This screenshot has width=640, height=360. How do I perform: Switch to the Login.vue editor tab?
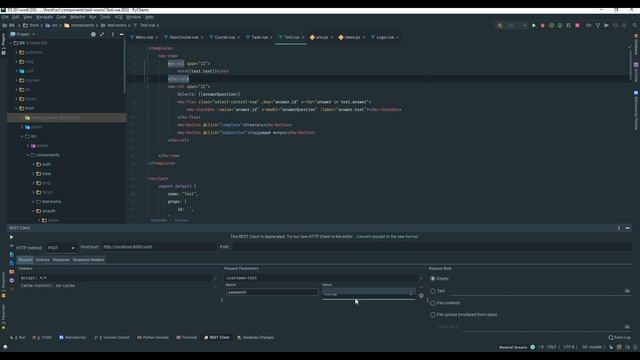coord(385,37)
